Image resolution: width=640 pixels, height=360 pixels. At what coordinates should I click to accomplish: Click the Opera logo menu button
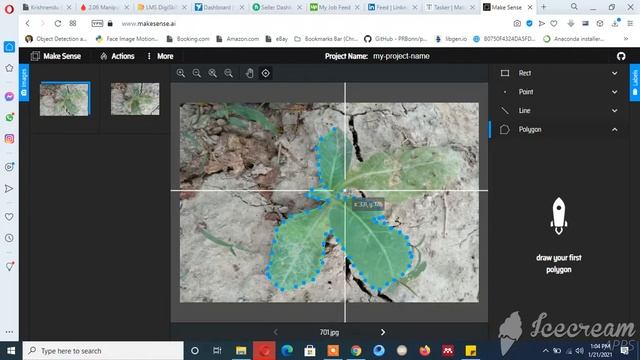9,9
